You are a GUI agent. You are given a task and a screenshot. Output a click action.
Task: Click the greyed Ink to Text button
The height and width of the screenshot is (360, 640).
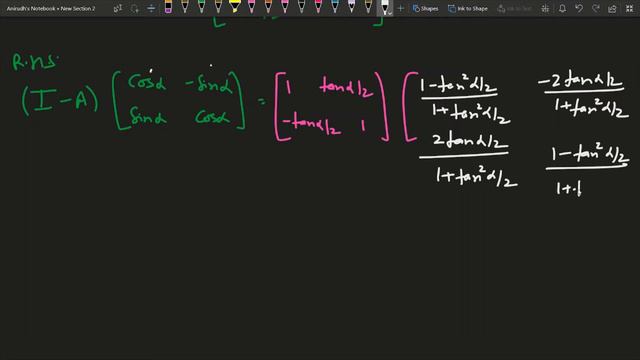[514, 8]
